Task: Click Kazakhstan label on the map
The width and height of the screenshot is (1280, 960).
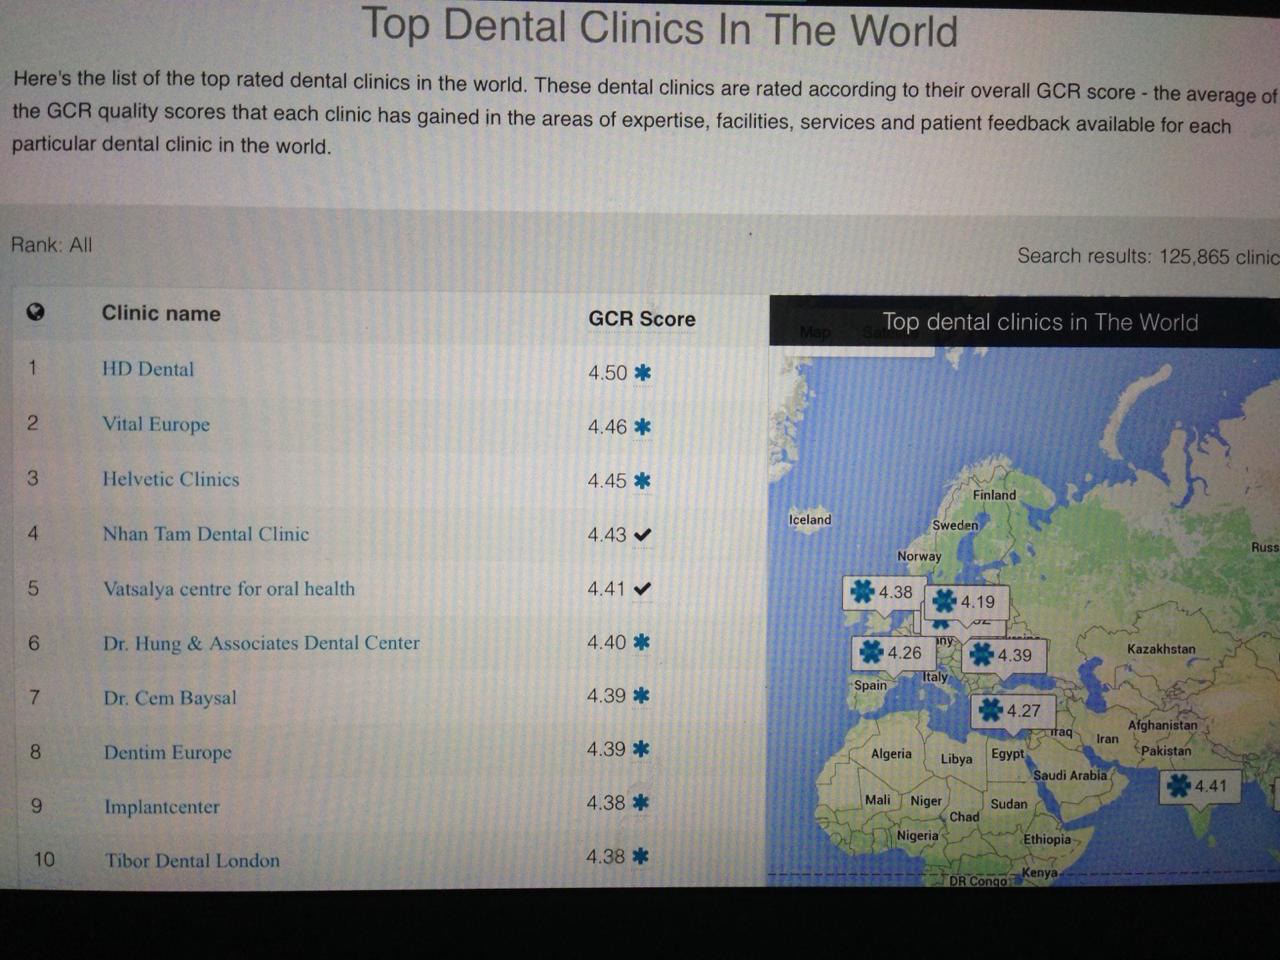Action: click(x=1161, y=649)
